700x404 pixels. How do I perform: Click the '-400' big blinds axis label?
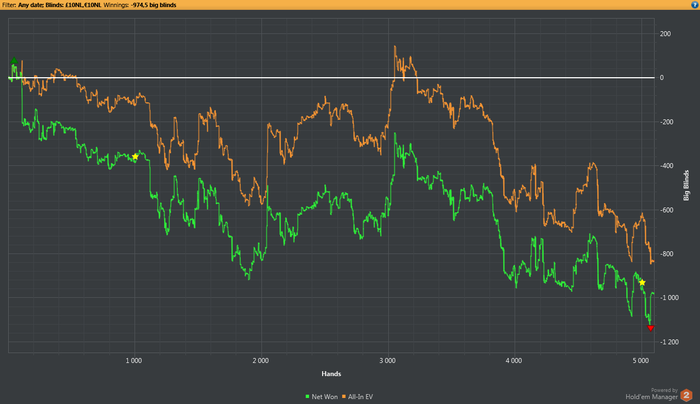point(667,166)
